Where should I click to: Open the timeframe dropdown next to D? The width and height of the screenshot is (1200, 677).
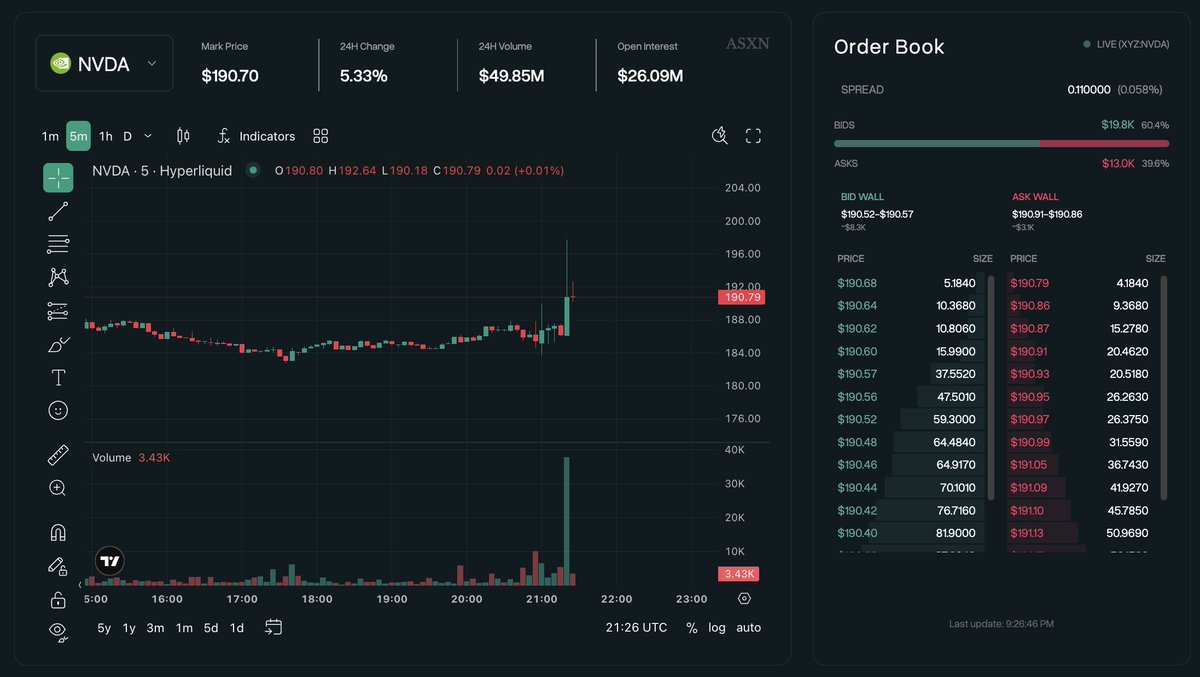(147, 136)
